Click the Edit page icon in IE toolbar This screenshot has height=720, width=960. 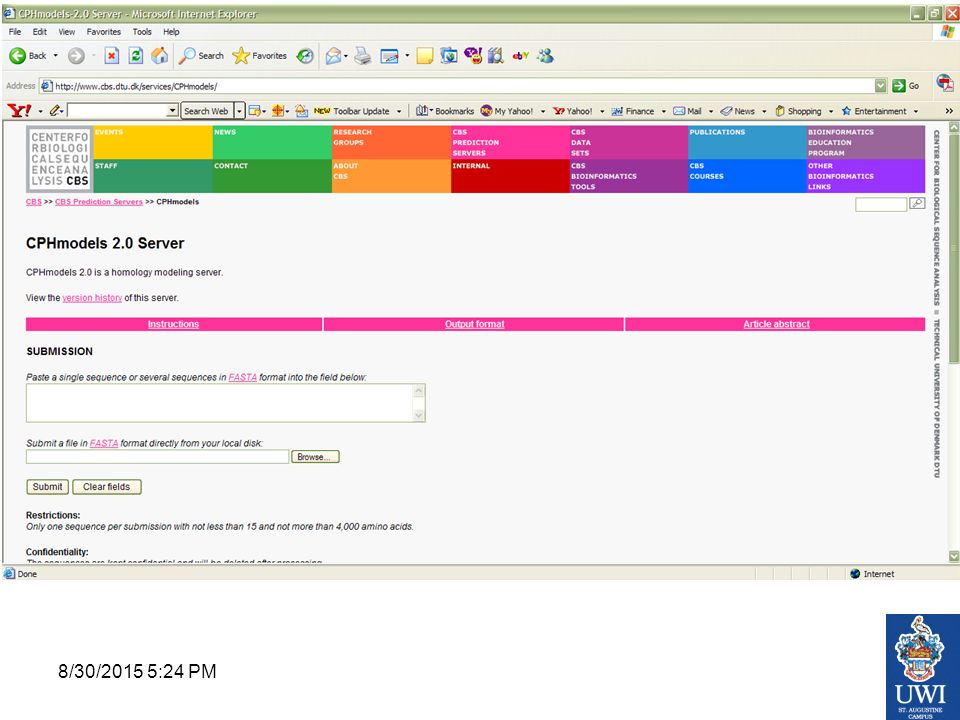click(x=389, y=56)
